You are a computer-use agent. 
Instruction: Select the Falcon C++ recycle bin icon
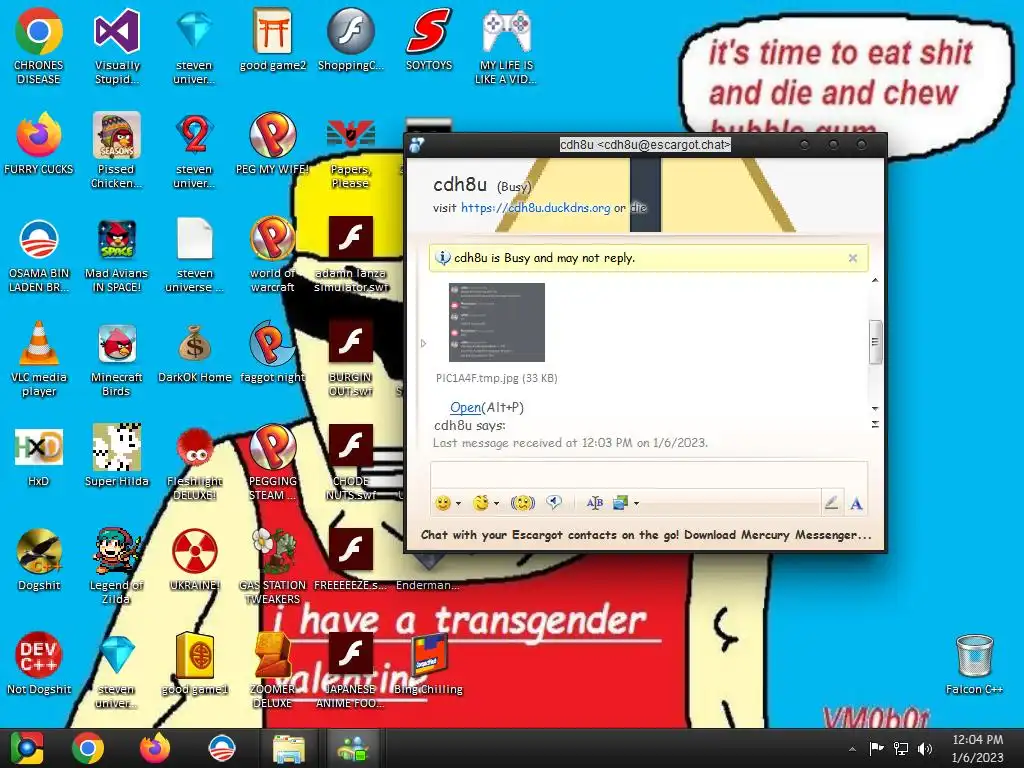pos(974,664)
